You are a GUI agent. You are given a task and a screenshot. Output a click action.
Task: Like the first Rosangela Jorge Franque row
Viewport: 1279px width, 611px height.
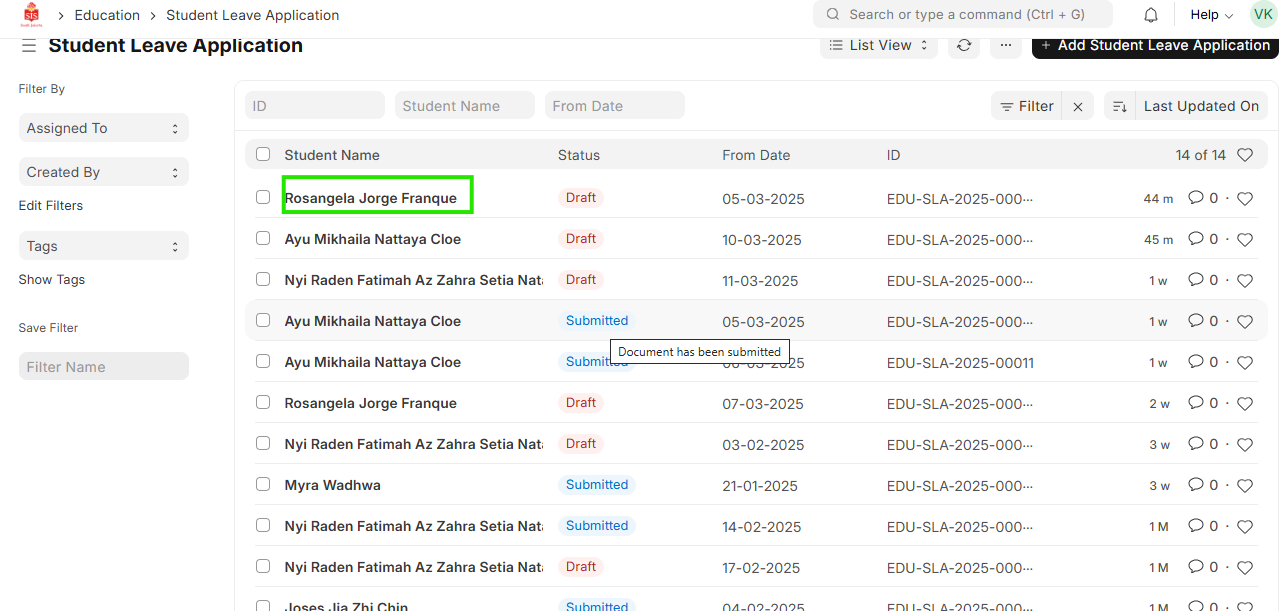pyautogui.click(x=1245, y=199)
